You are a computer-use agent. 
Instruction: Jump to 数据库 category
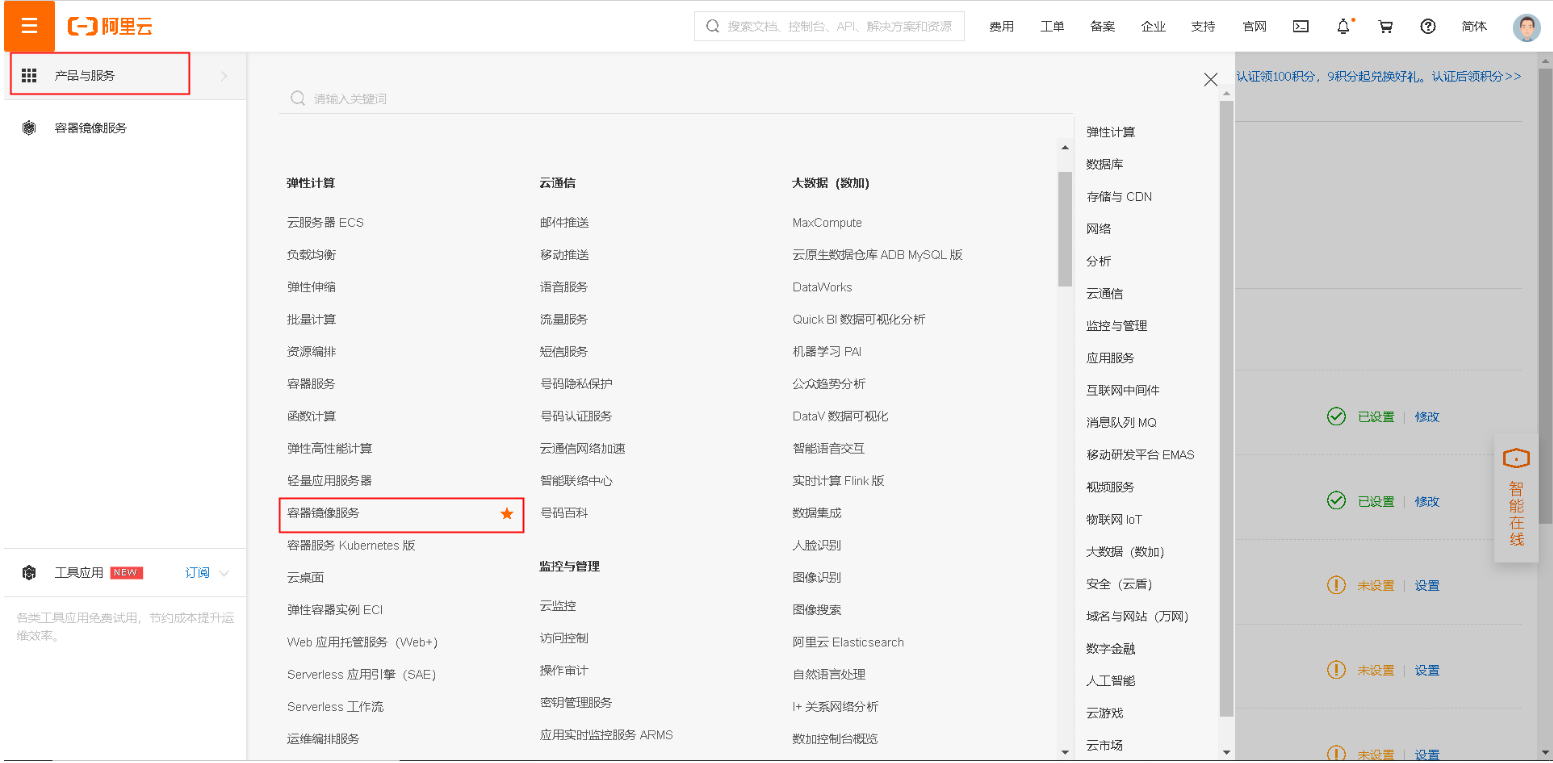[x=1105, y=164]
